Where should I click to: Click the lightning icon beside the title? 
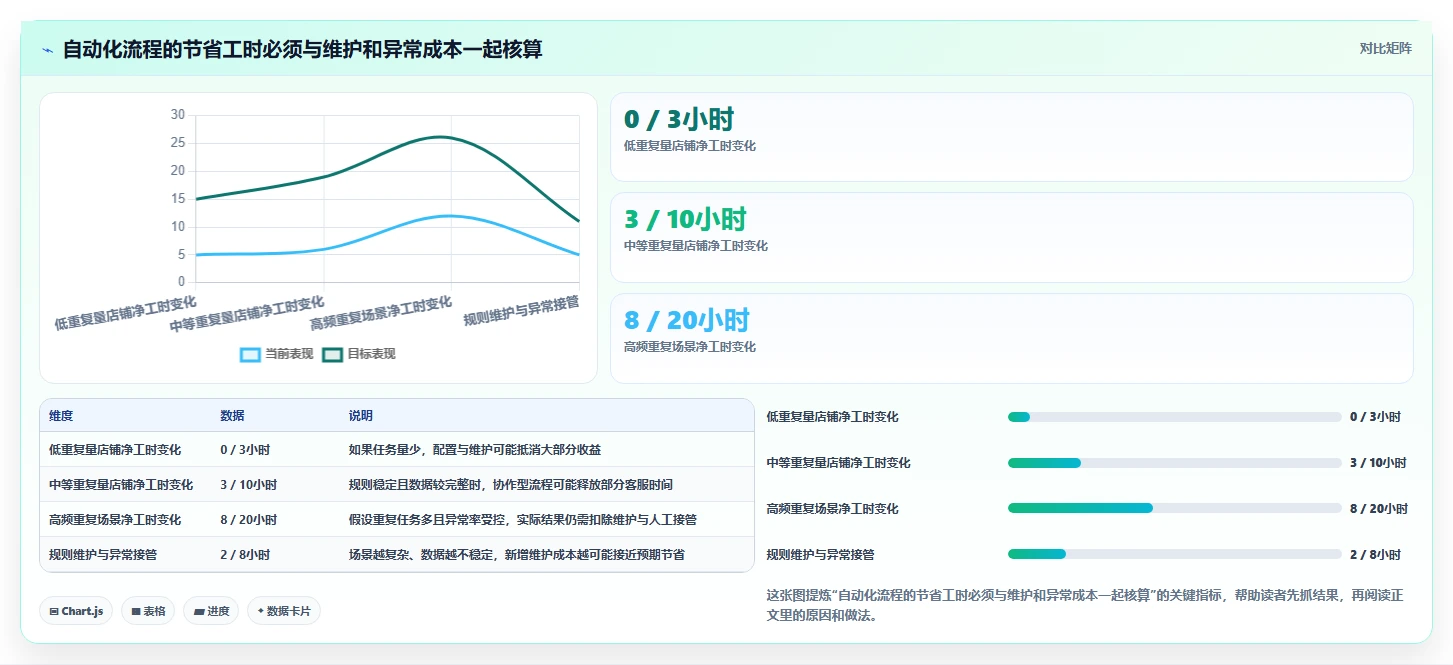click(x=48, y=49)
